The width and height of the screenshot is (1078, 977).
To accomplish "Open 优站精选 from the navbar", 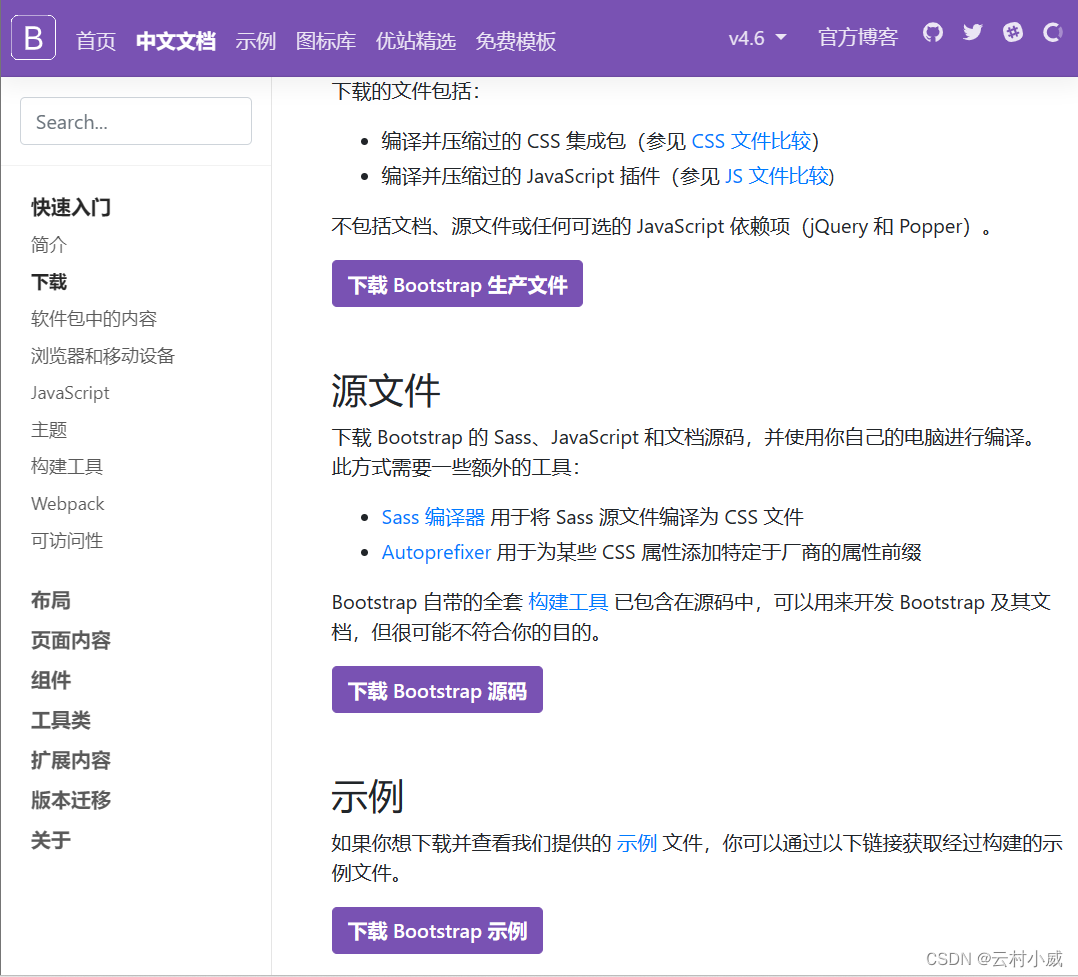I will pos(416,41).
